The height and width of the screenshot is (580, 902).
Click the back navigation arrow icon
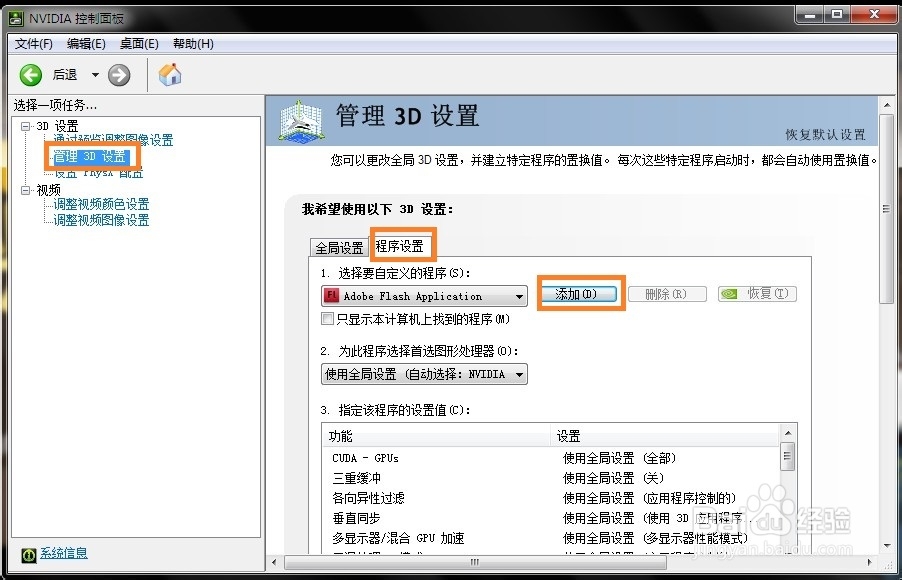tap(30, 74)
